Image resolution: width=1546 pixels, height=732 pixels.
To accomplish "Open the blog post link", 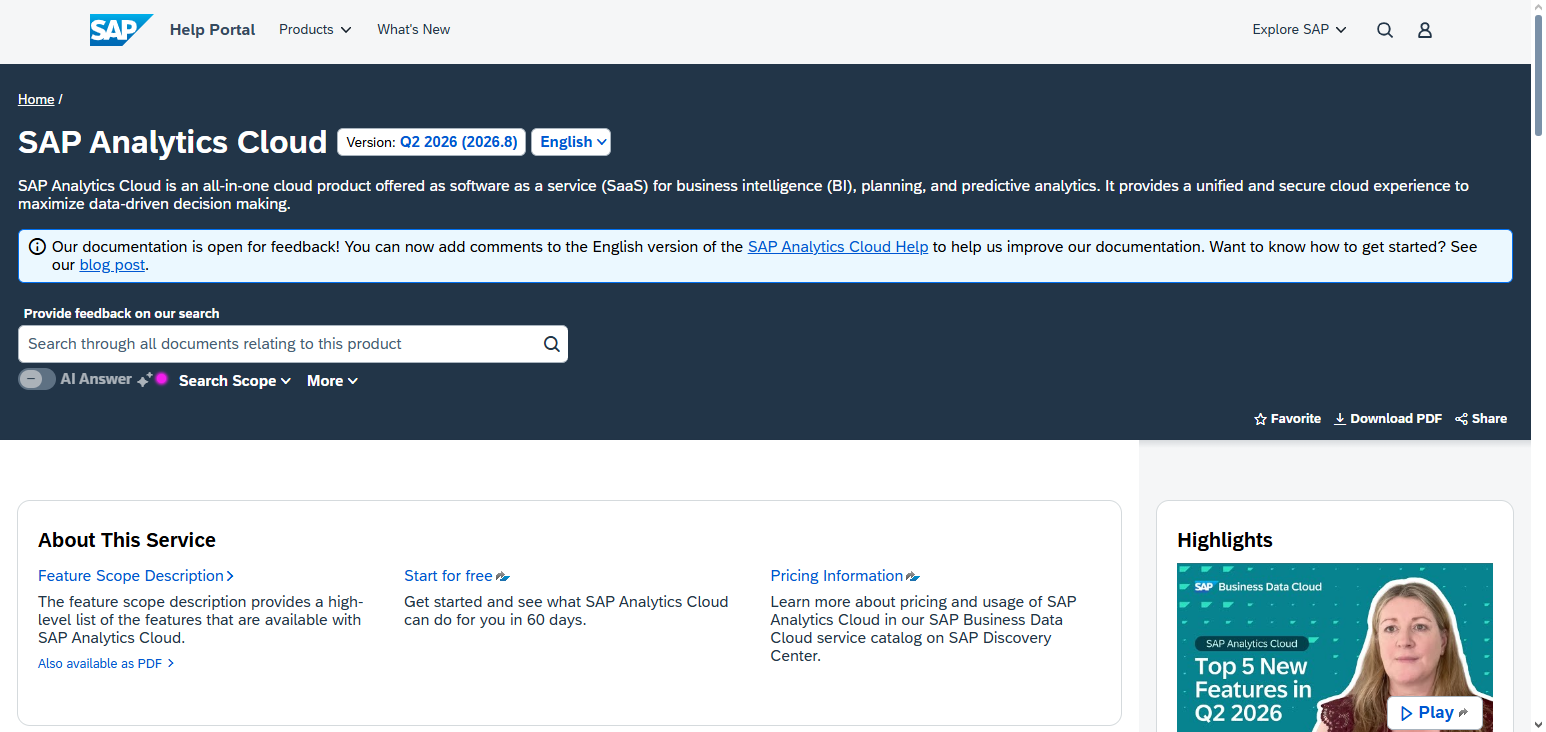I will [112, 265].
